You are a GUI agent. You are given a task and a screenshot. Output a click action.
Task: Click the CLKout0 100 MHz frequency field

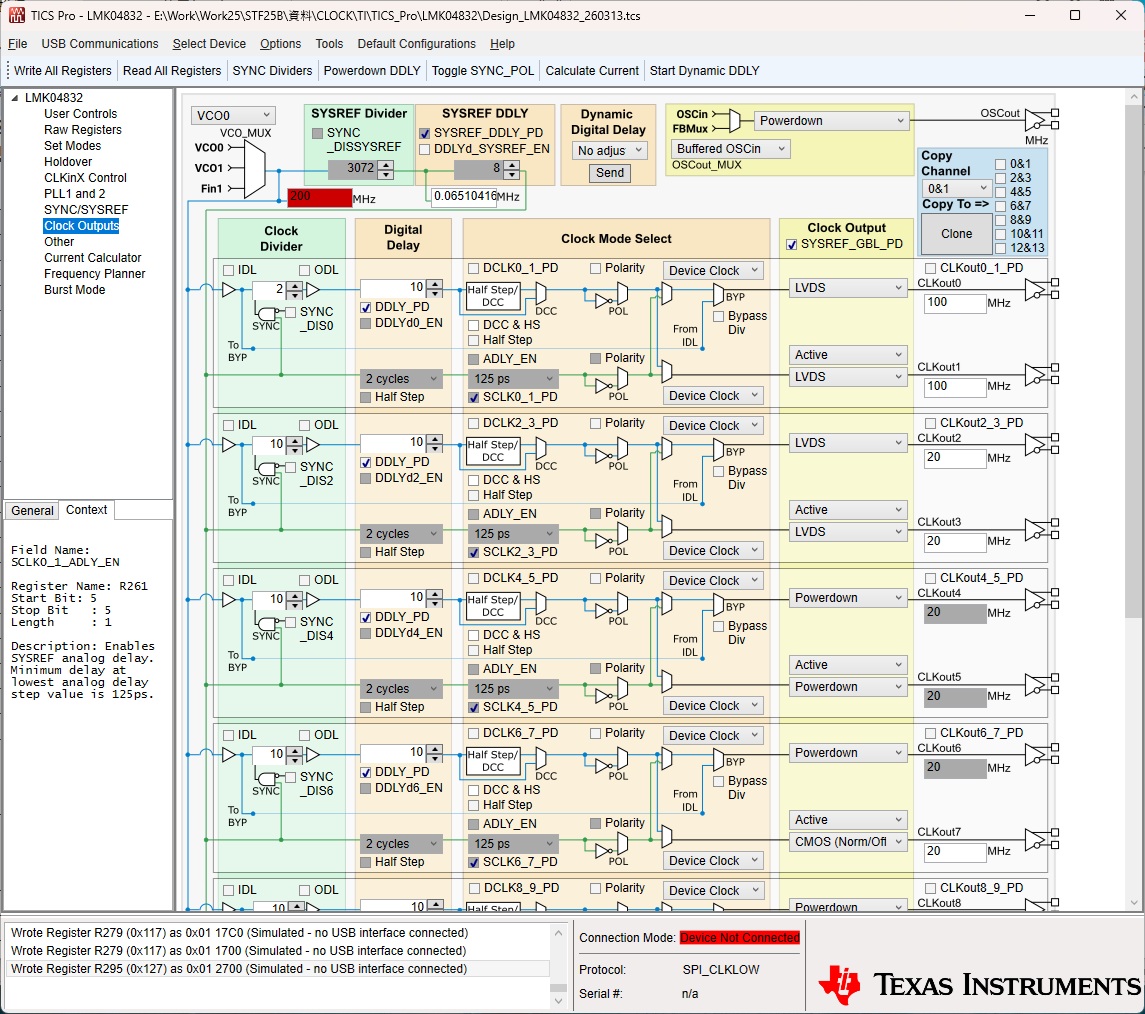[956, 303]
